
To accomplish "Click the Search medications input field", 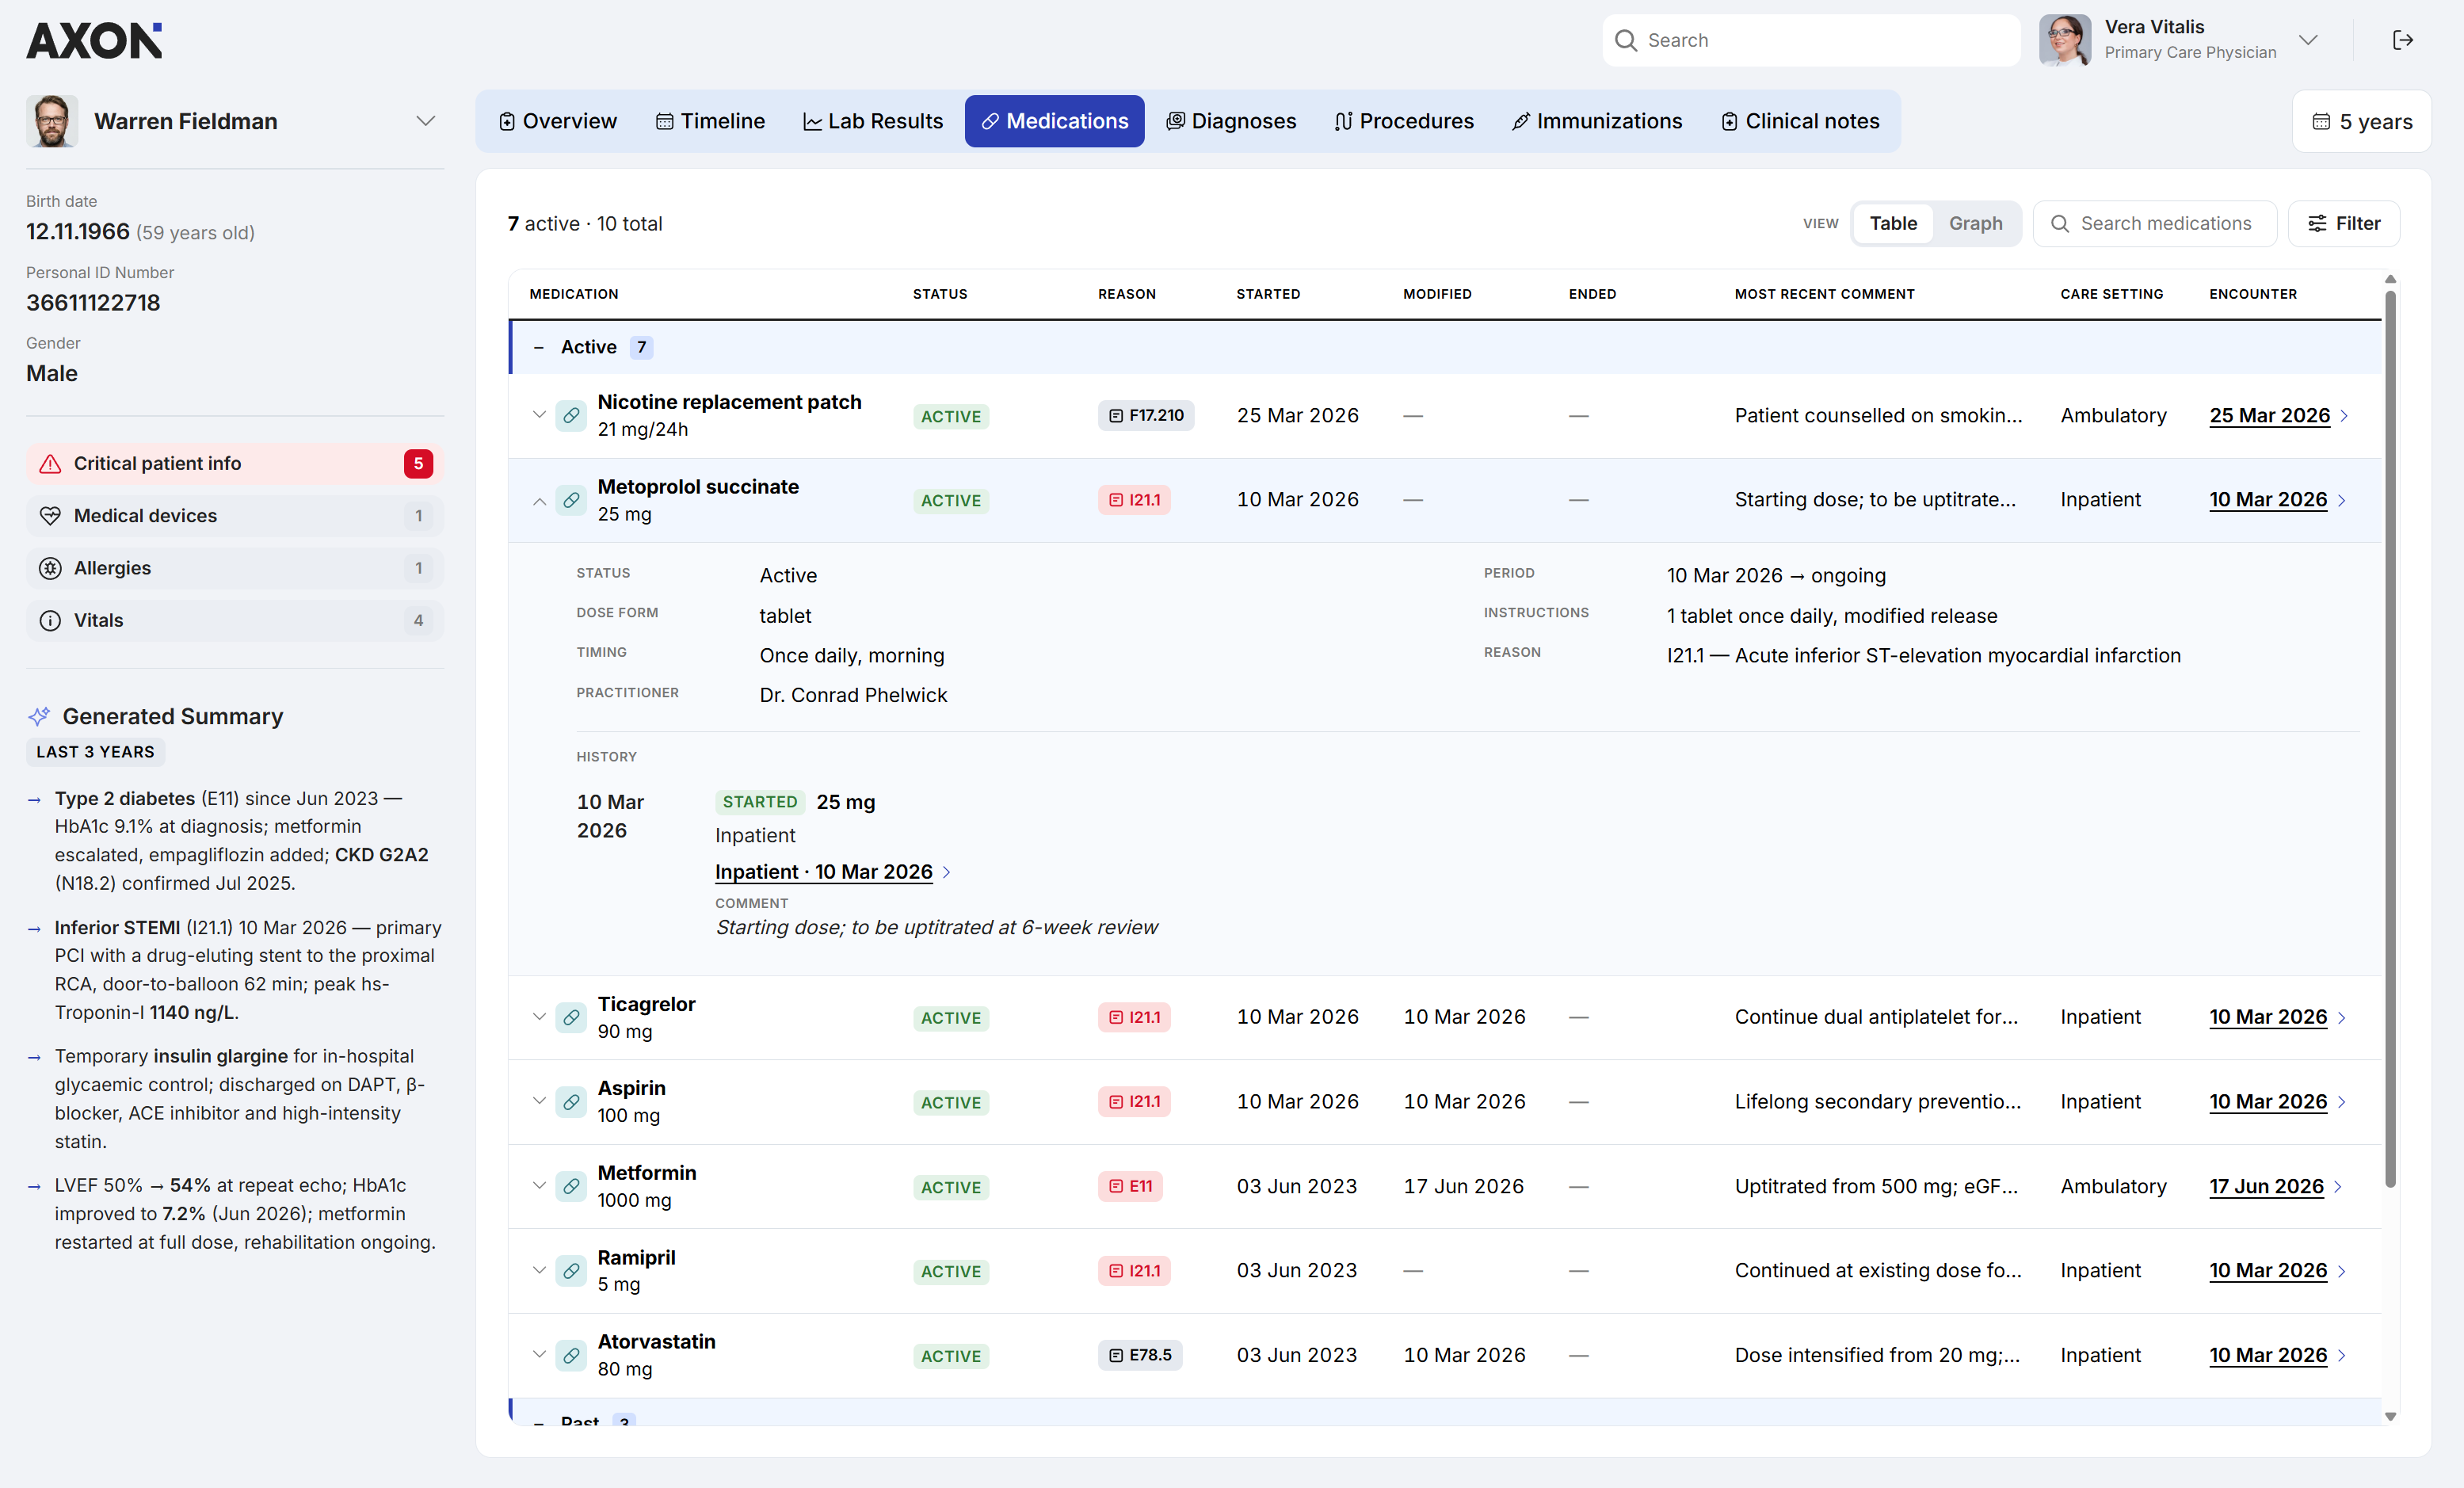I will point(2155,223).
